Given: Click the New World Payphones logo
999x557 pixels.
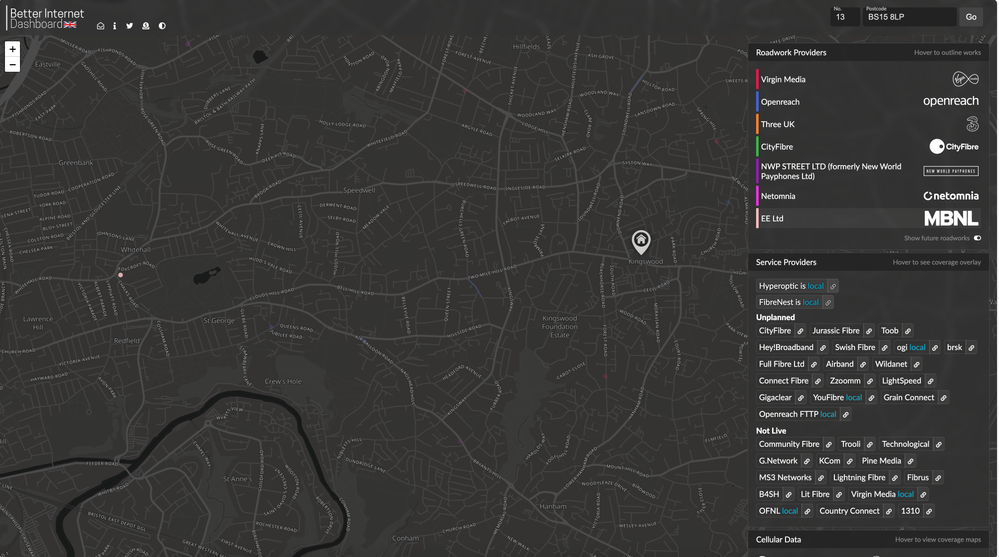Looking at the screenshot, I should click(x=951, y=171).
